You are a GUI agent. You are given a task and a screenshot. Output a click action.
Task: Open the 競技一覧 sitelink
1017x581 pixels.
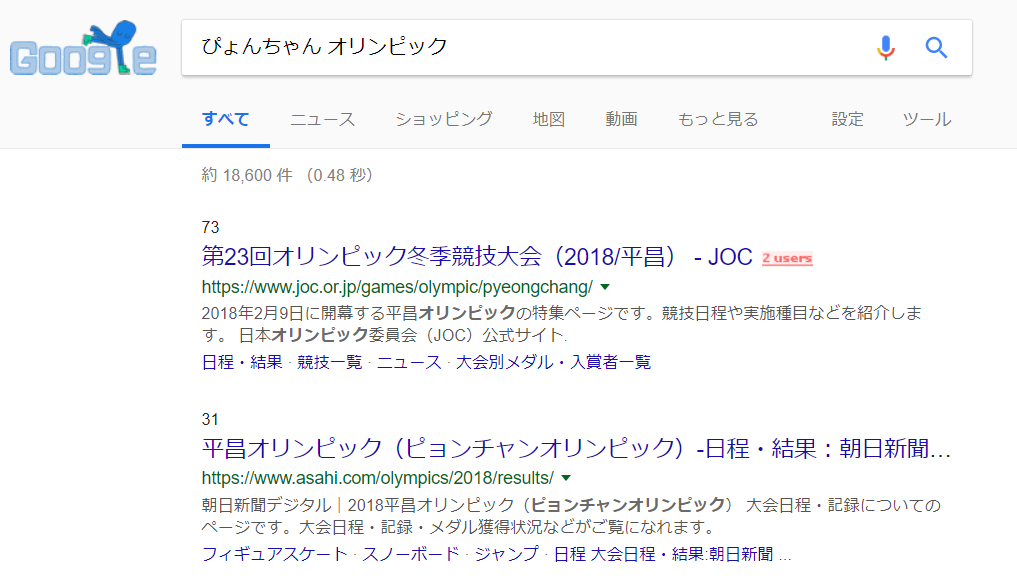click(329, 362)
